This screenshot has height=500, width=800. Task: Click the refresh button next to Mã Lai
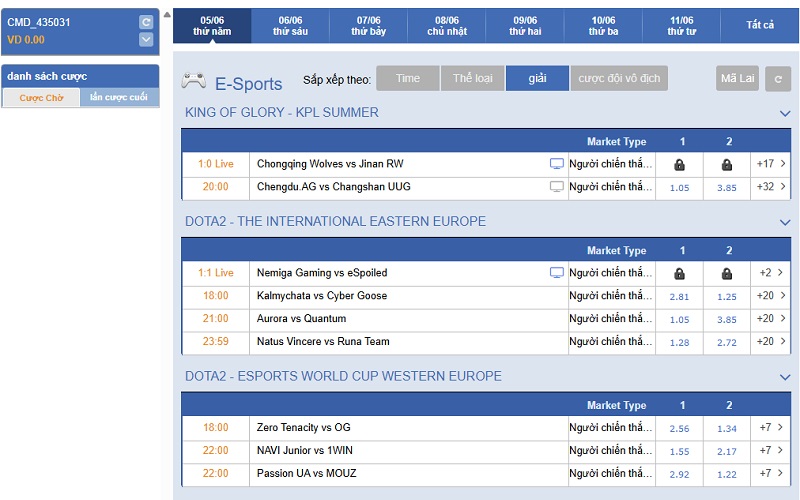click(778, 79)
